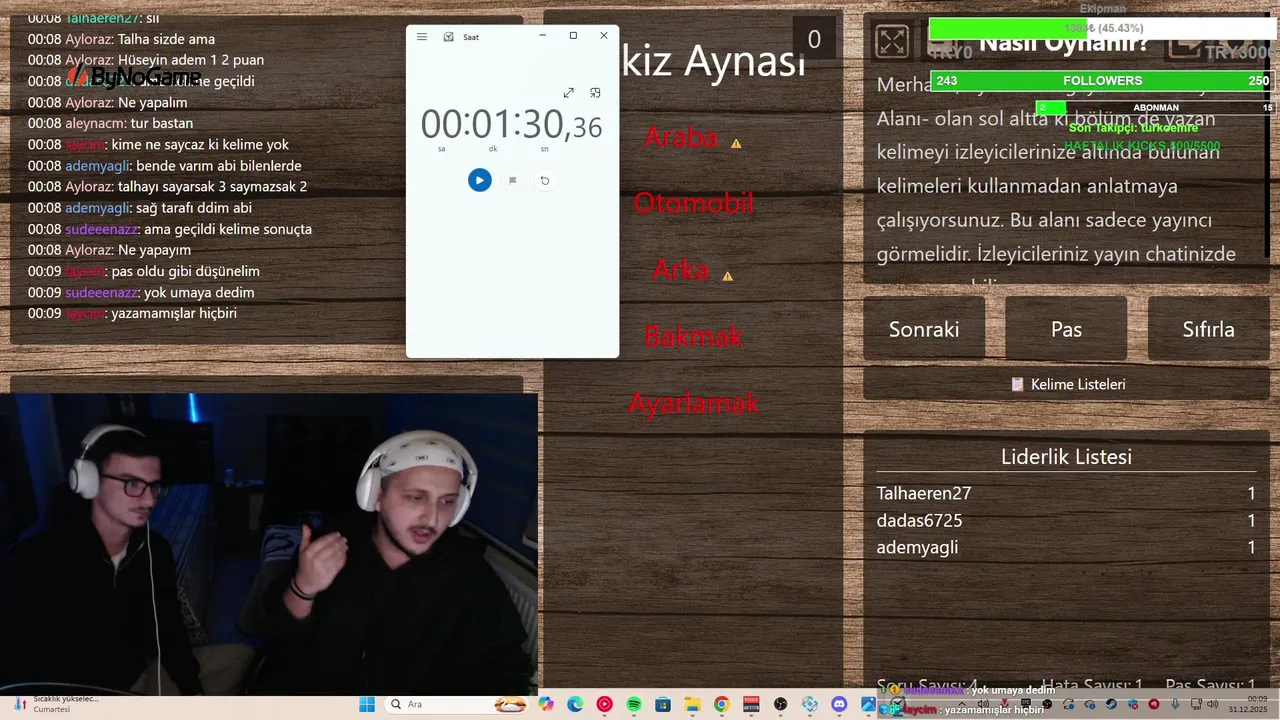This screenshot has height=720, width=1280.
Task: Click ademyagli in the leaderboard
Action: [917, 547]
